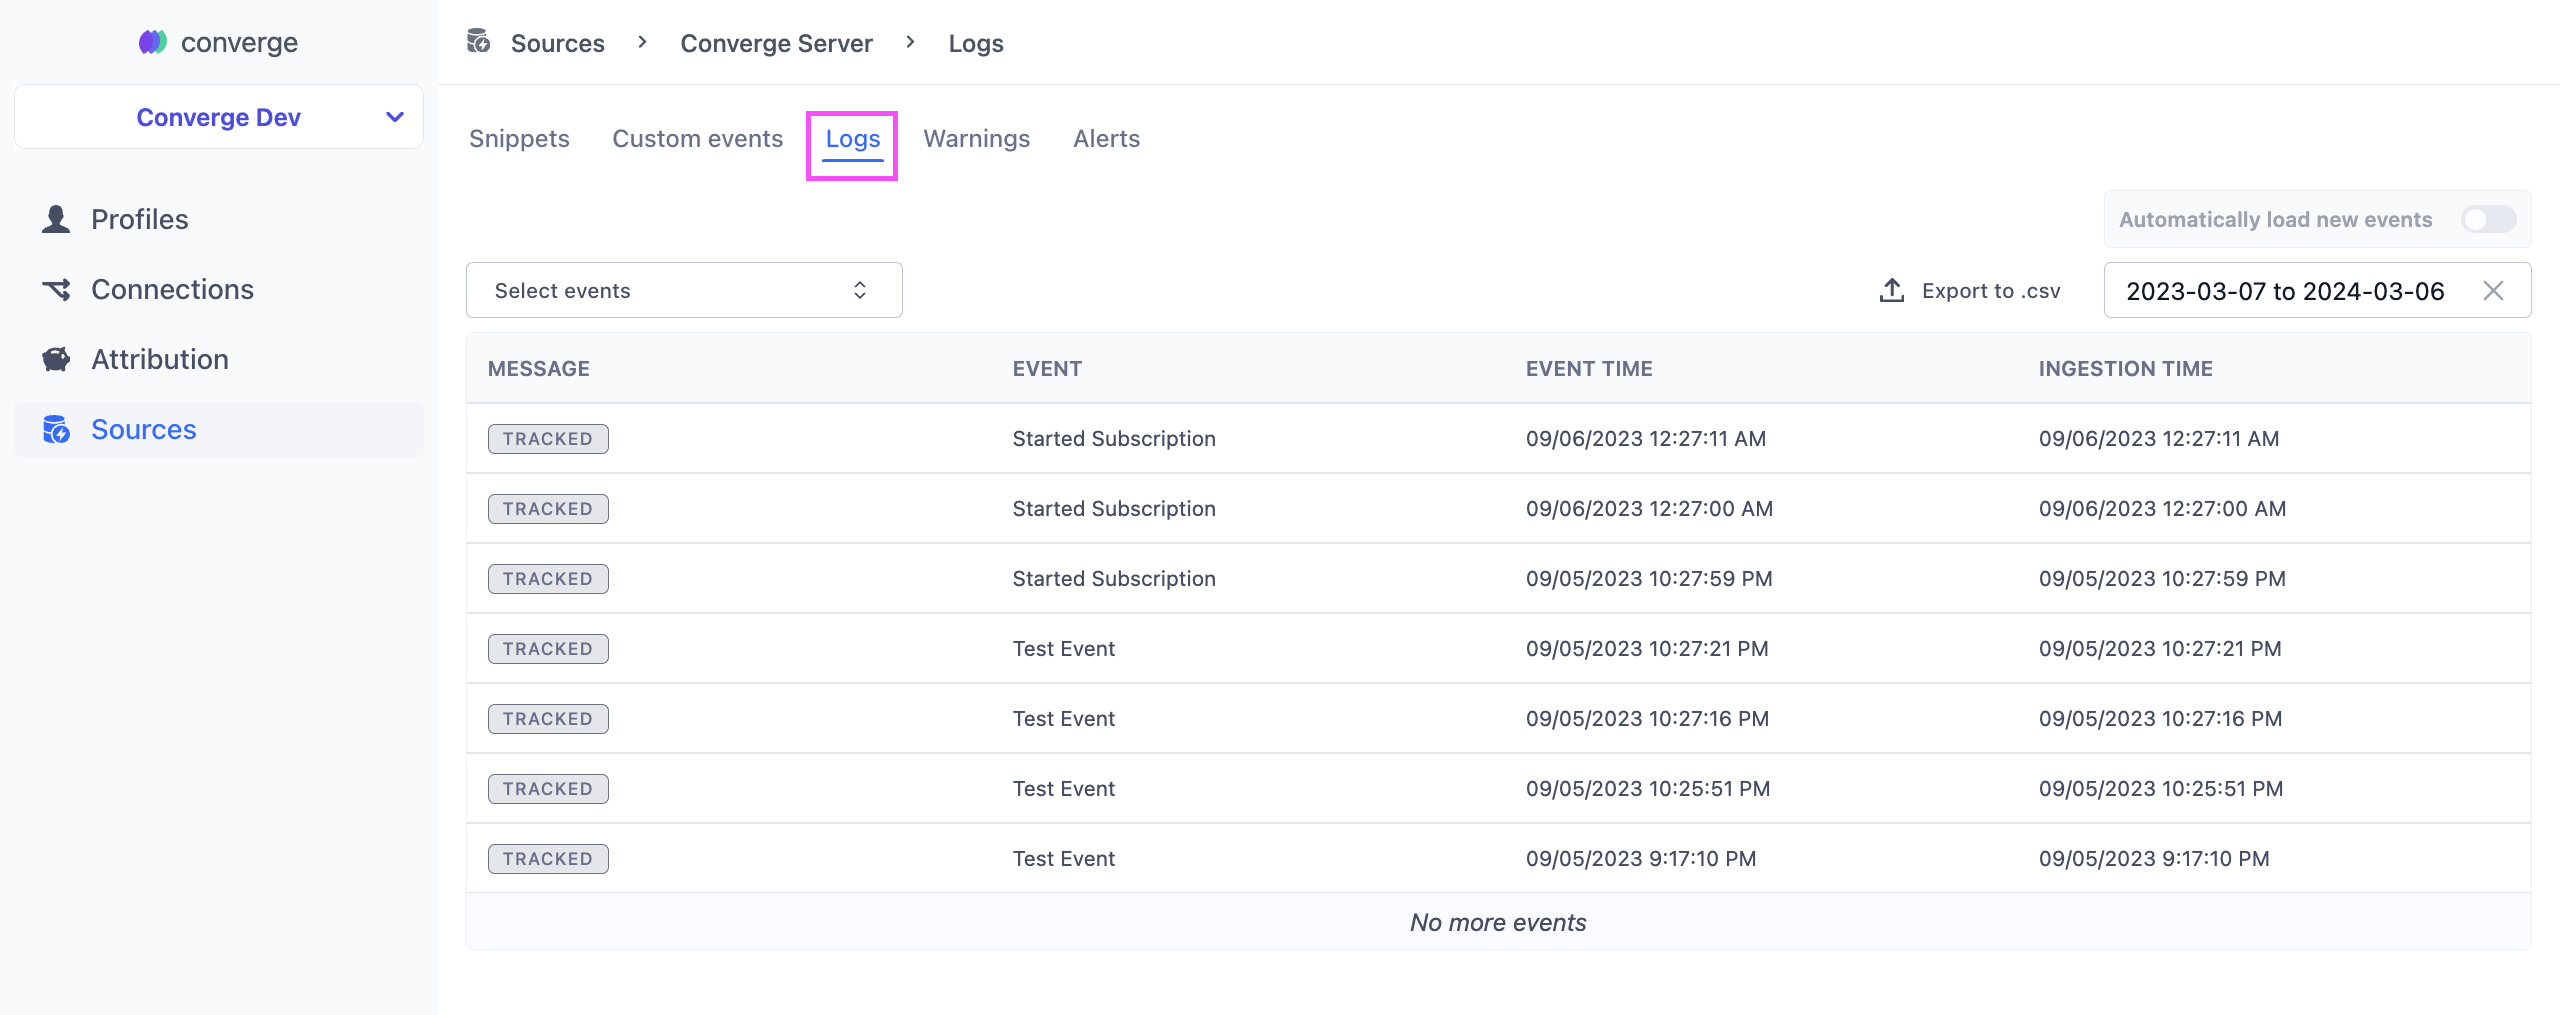Click the Converge logo icon
2560x1015 pixels.
pos(153,42)
